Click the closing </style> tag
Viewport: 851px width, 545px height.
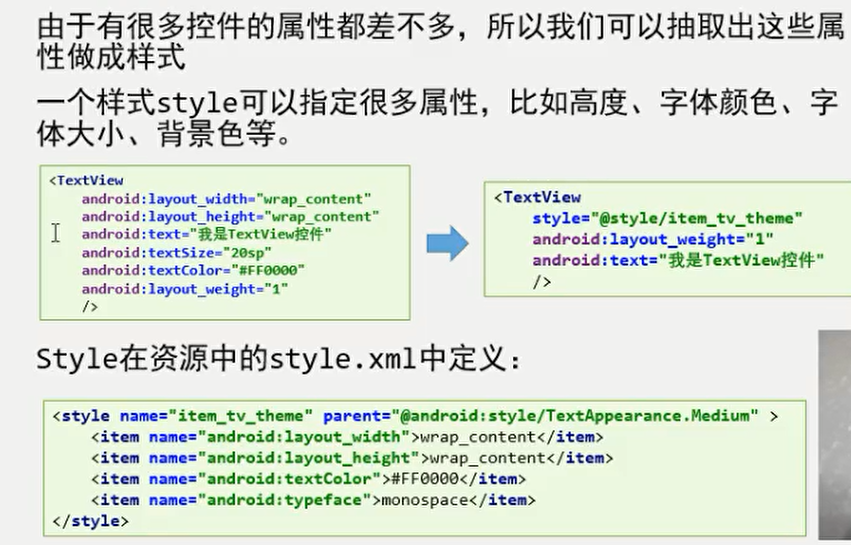coord(90,522)
